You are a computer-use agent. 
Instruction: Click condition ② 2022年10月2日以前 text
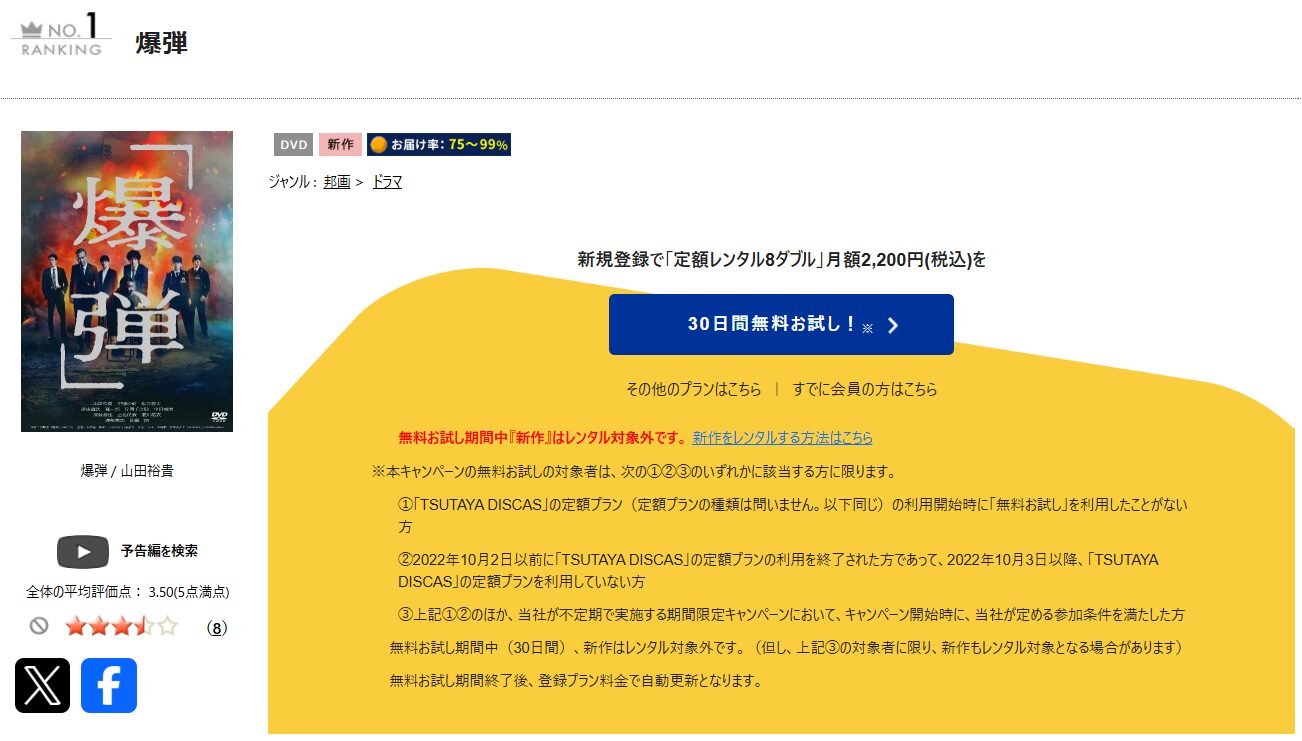(x=778, y=570)
